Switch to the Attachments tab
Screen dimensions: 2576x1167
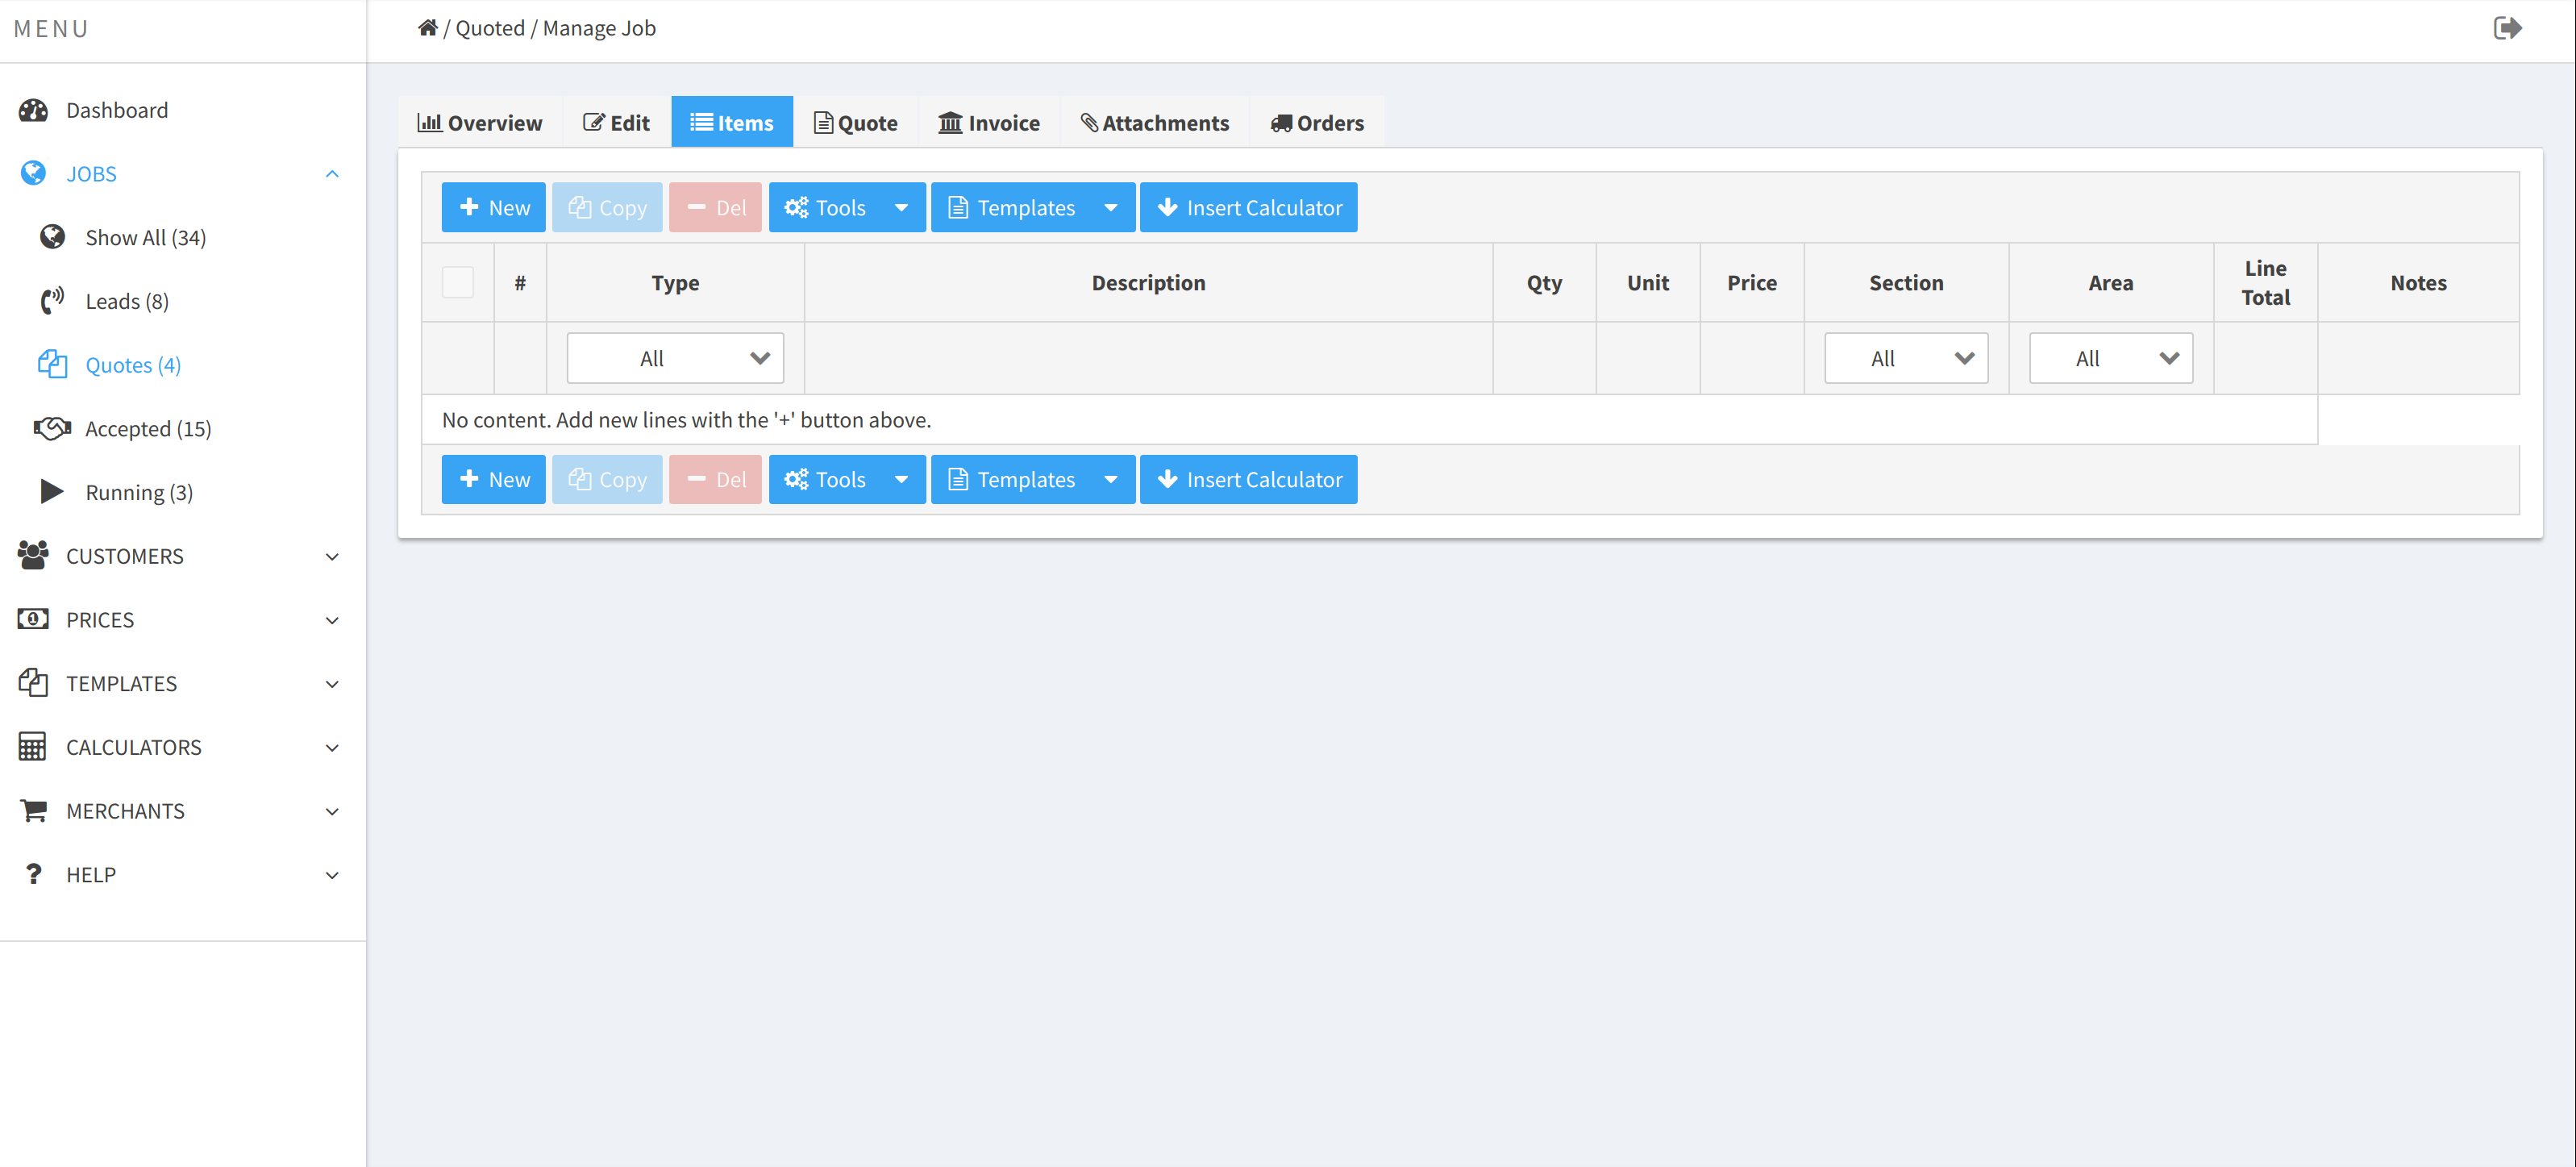(x=1155, y=123)
